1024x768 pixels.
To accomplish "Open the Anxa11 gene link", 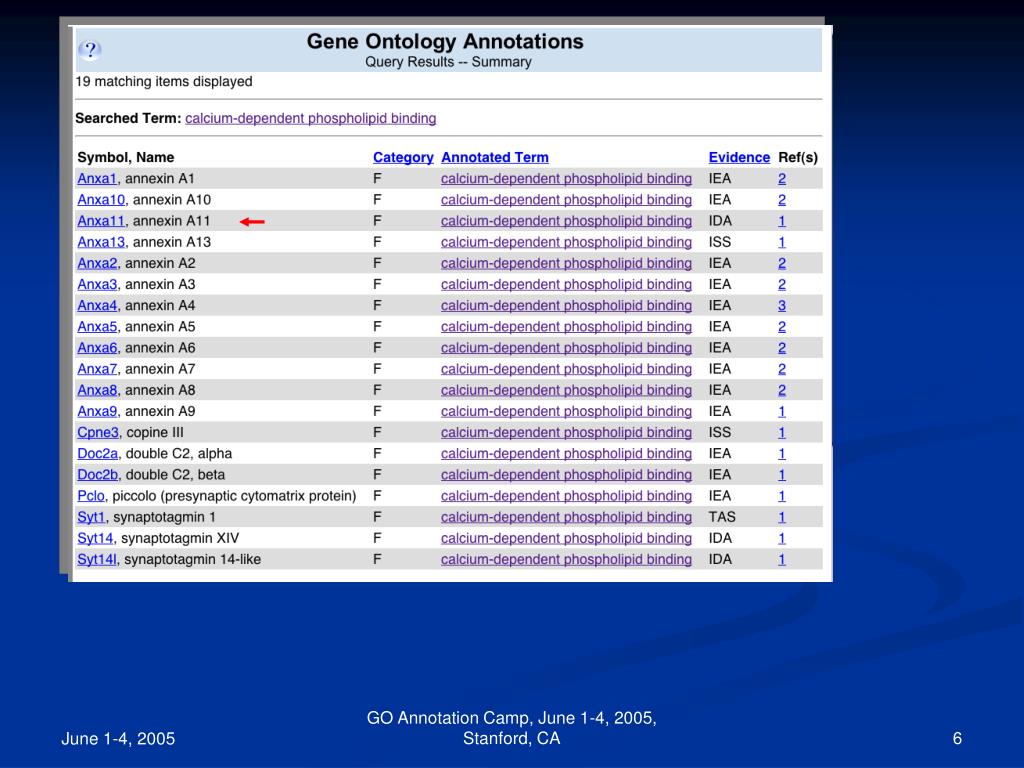I will [101, 221].
